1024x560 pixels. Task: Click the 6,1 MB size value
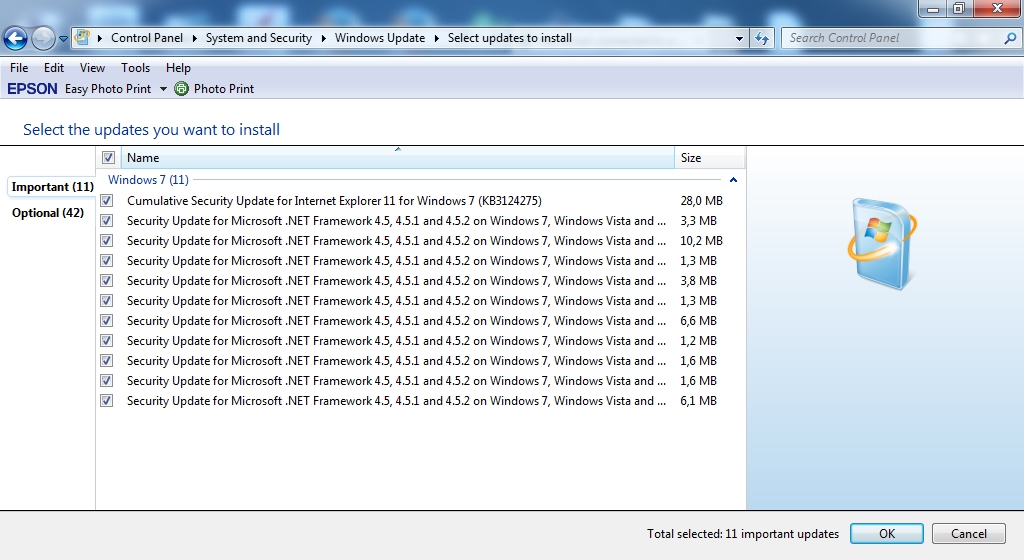click(x=698, y=401)
